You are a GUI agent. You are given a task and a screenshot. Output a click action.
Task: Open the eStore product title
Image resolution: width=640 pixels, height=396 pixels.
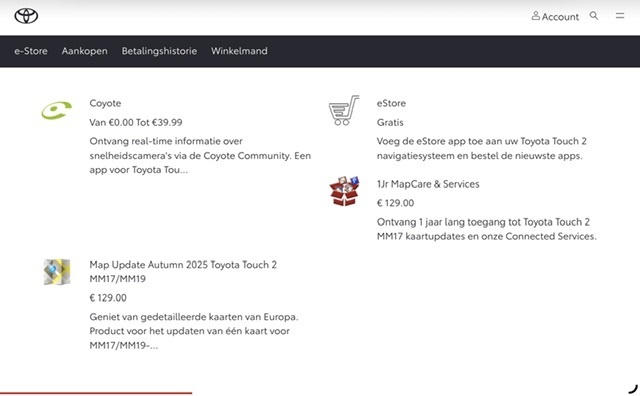point(391,103)
